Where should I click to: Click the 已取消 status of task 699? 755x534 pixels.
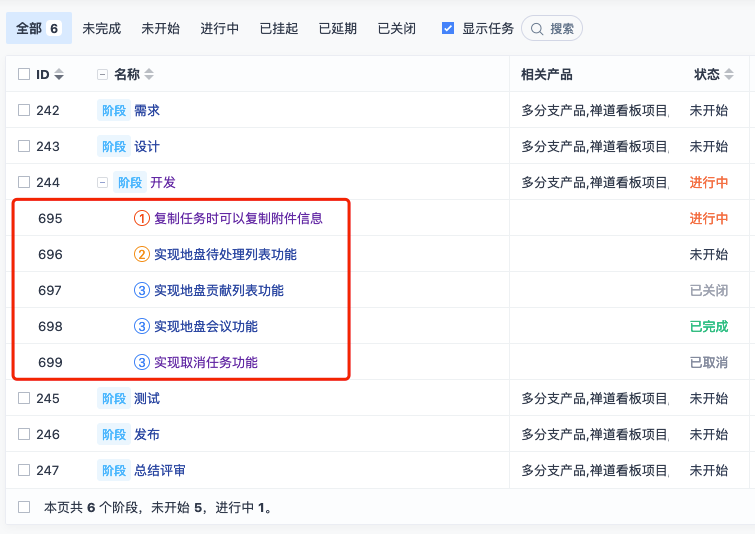click(709, 362)
